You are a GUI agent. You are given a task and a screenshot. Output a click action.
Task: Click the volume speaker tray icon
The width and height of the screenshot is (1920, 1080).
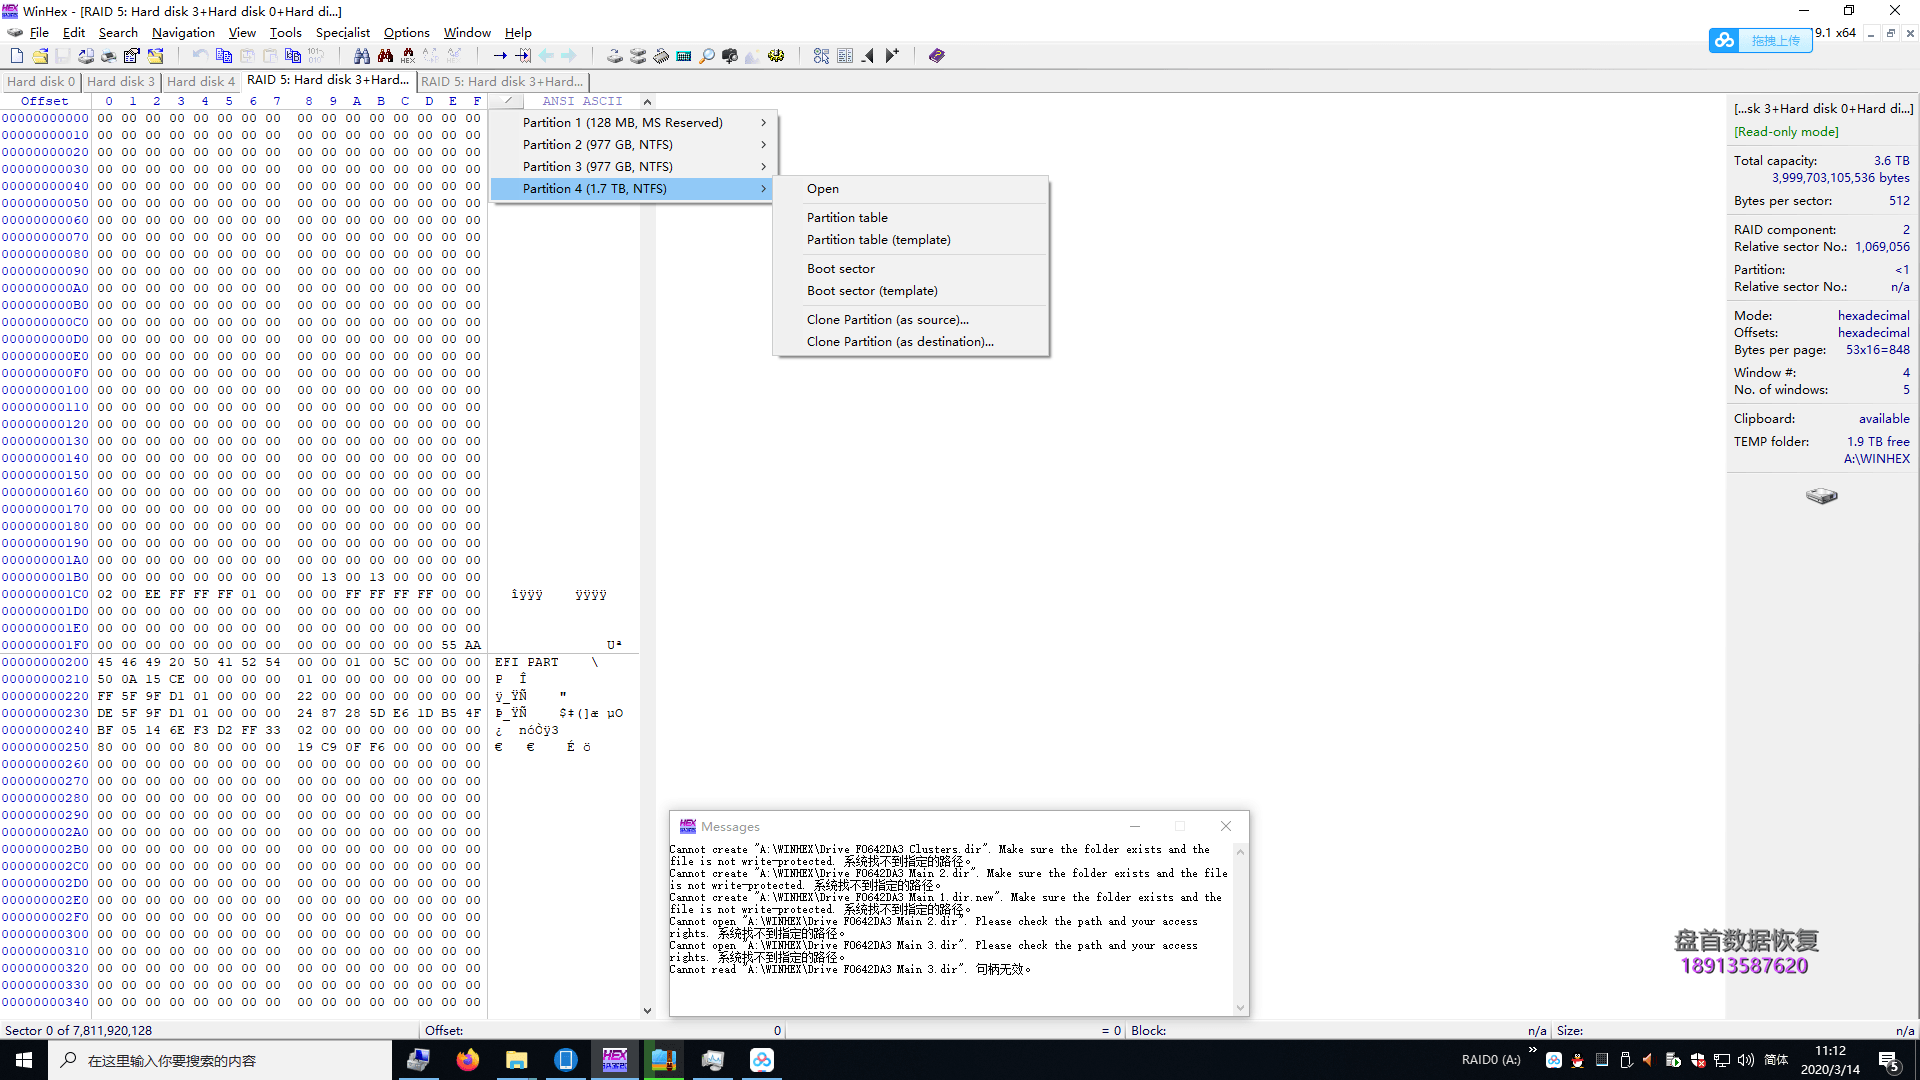pos(1746,1060)
